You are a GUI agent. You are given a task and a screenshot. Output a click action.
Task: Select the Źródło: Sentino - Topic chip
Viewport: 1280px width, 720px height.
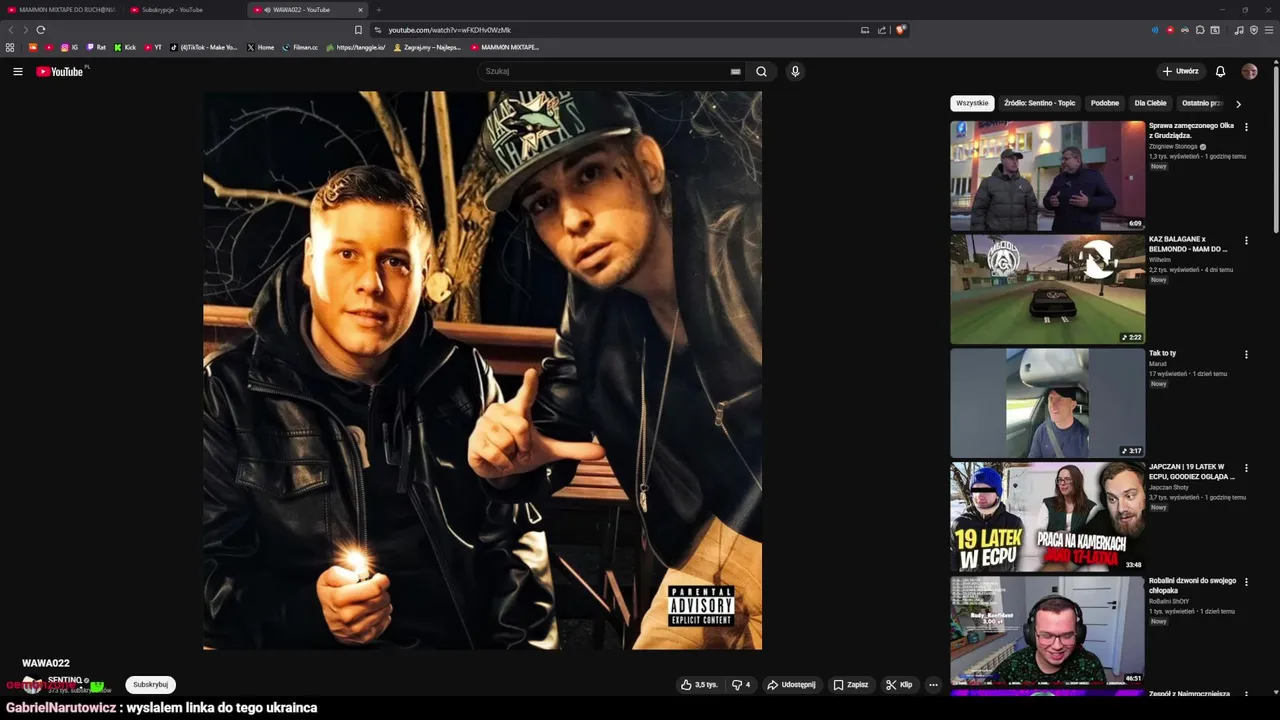coord(1039,103)
